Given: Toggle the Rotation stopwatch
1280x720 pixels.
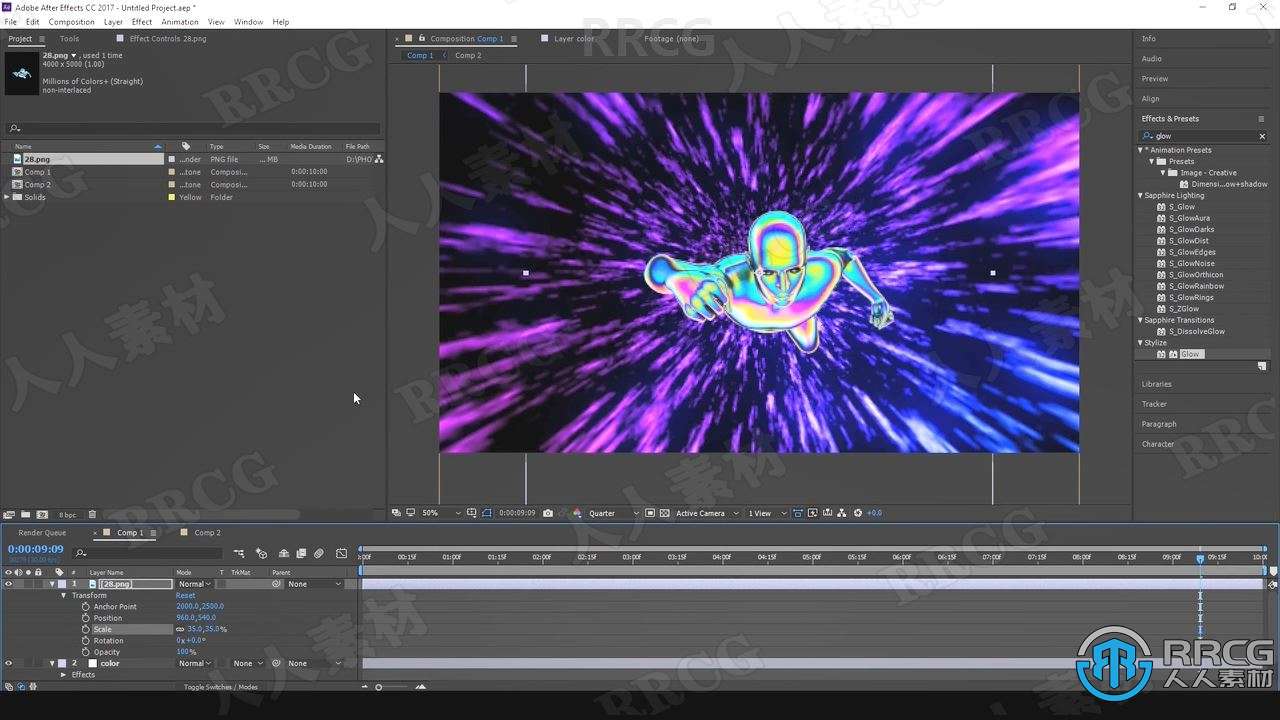Looking at the screenshot, I should coord(86,641).
